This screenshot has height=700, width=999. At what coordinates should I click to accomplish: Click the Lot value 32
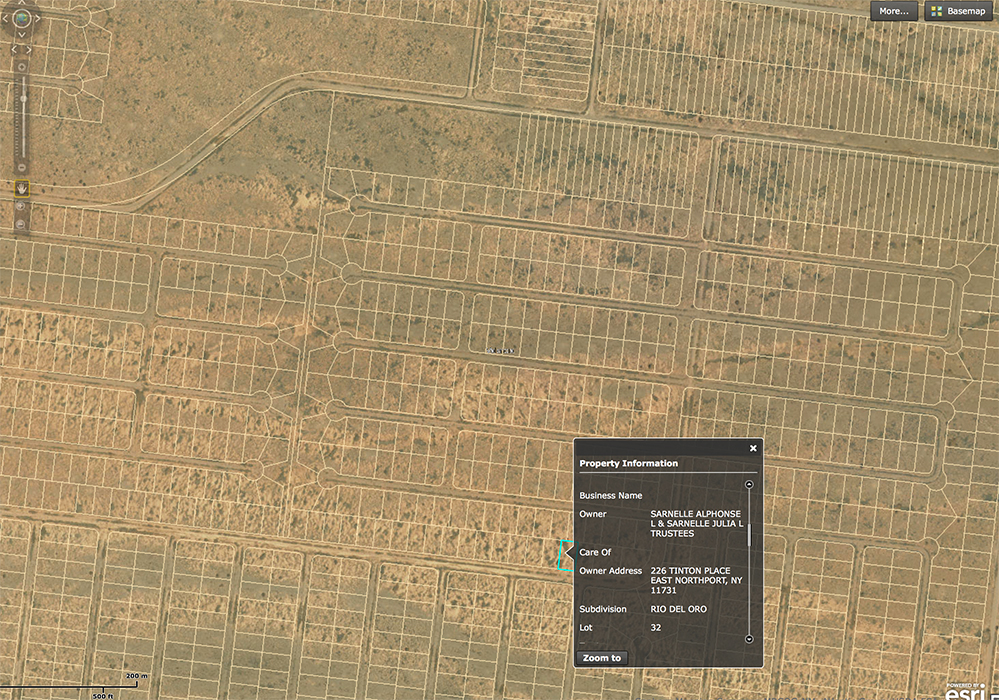656,627
